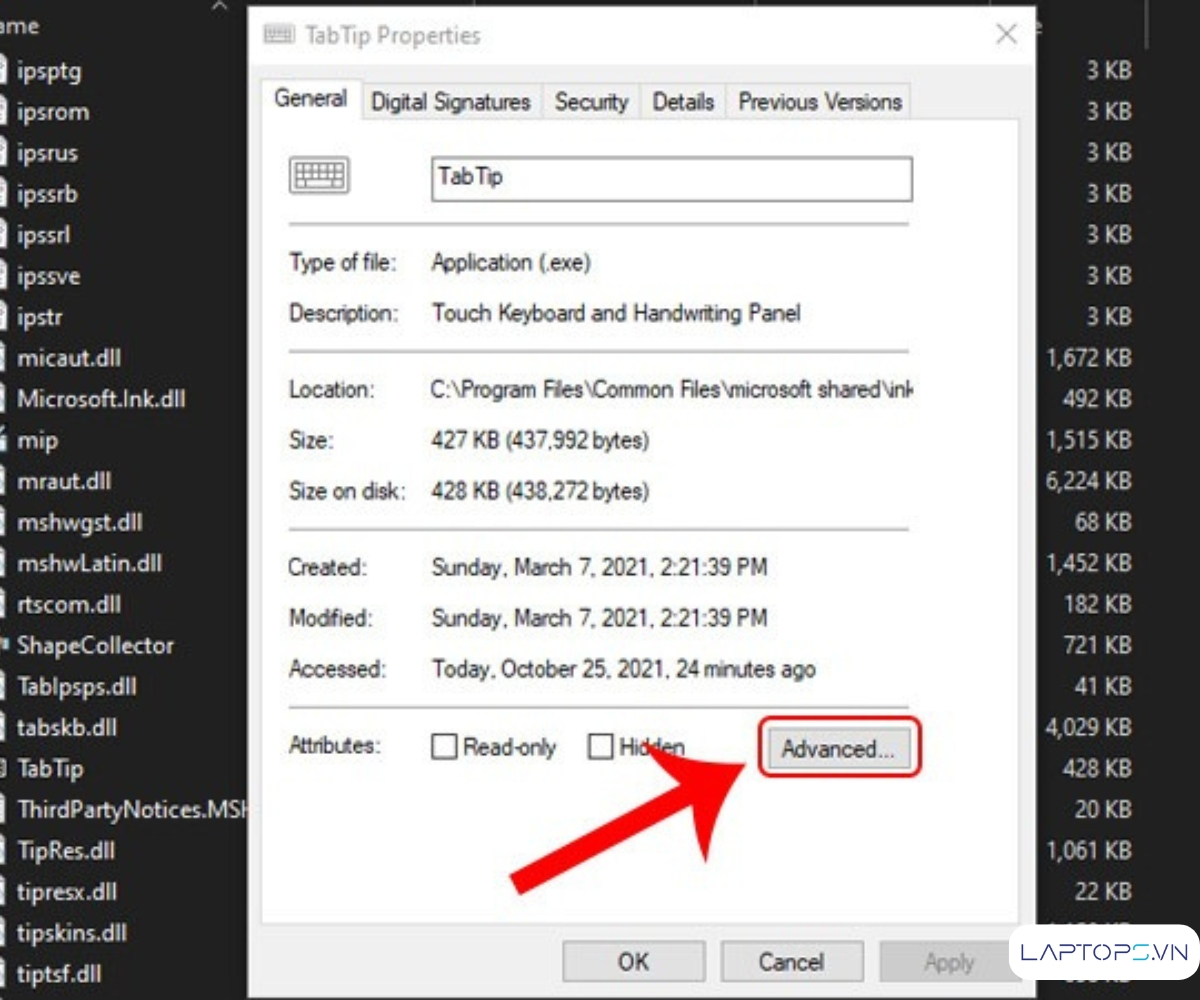Select tipskins.dll in the file list
Screen dimensions: 1200x1000
tap(72, 932)
